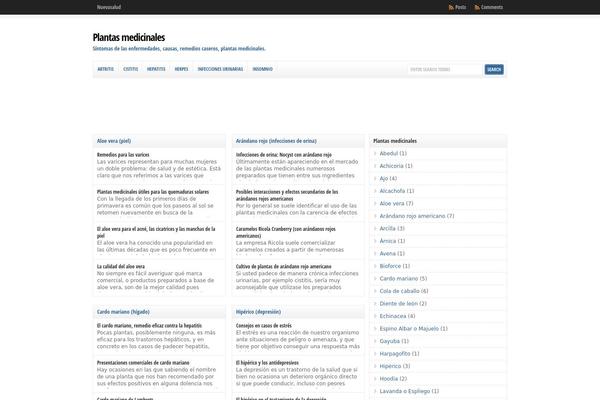This screenshot has width=600, height=400.
Task: Open Infecciones de orina: Nocyst con arándano rojo
Action: [x=284, y=155]
